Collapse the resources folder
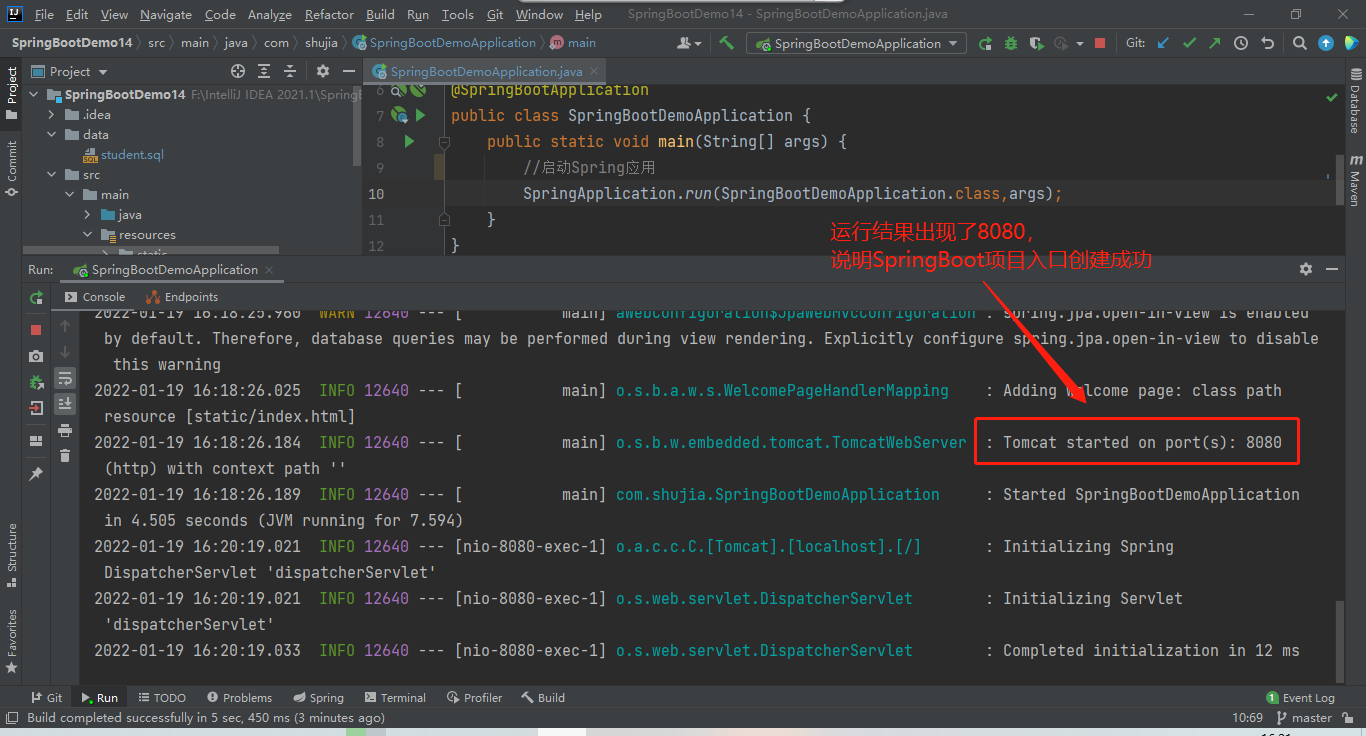The width and height of the screenshot is (1366, 736). click(89, 235)
